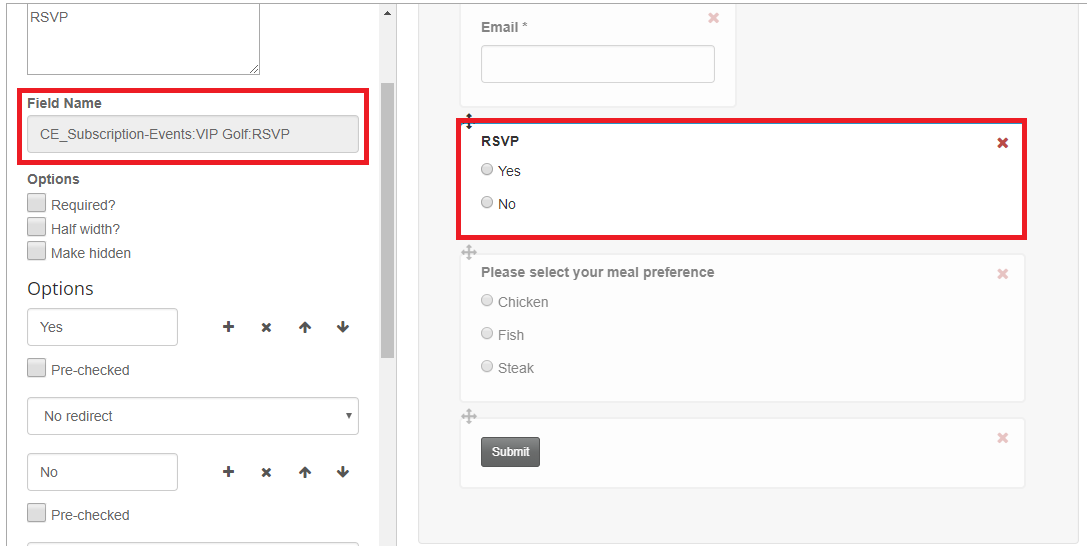
Task: Delete the Submit button block
Action: pos(1002,438)
